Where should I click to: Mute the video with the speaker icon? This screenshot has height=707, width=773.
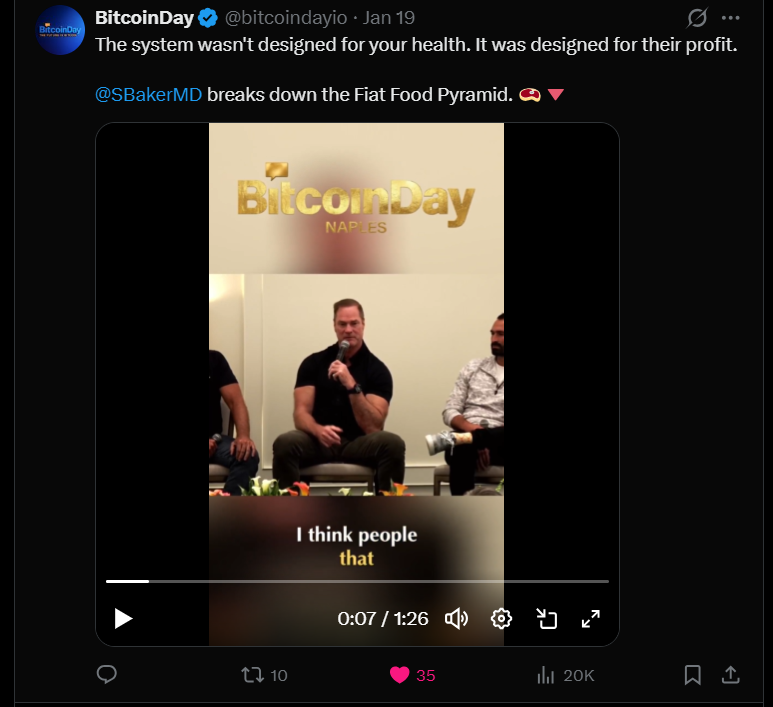click(x=457, y=618)
